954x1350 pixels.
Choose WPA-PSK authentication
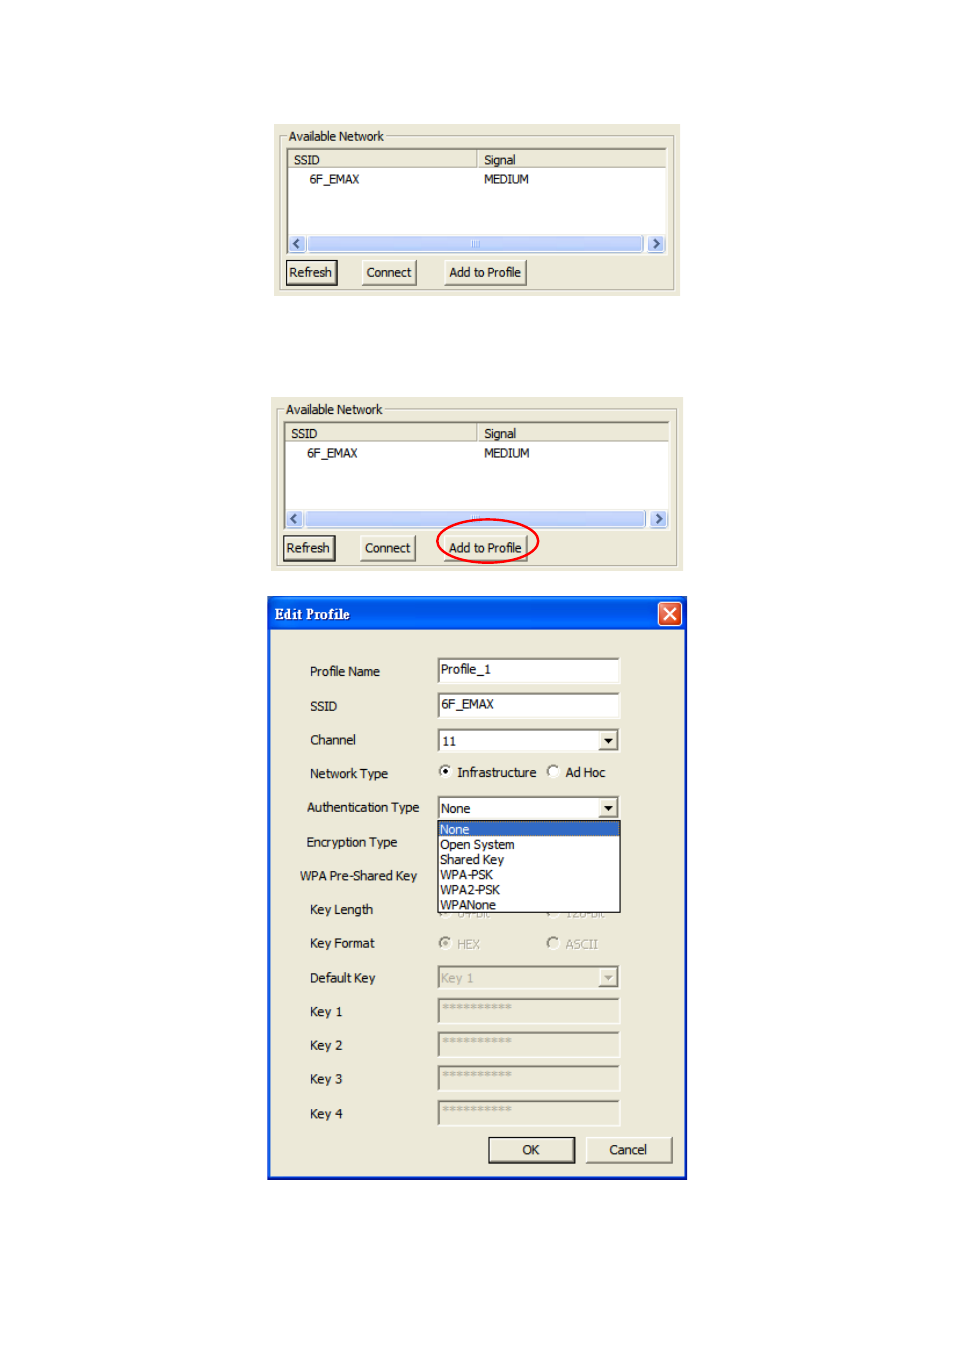[529, 875]
